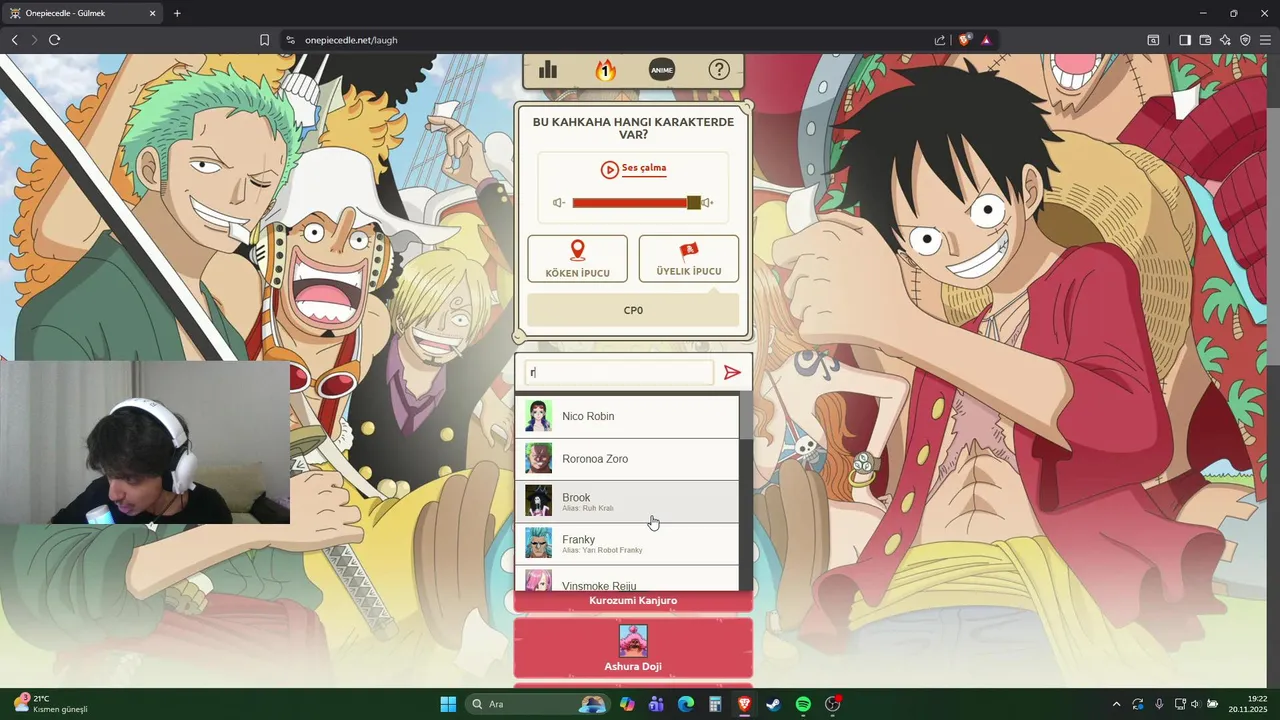Click Brook's avatar thumbnail
Image resolution: width=1280 pixels, height=720 pixels.
tap(538, 500)
